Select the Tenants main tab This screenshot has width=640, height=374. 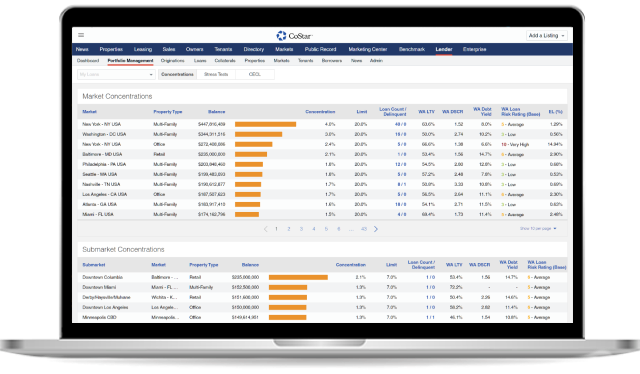[223, 49]
